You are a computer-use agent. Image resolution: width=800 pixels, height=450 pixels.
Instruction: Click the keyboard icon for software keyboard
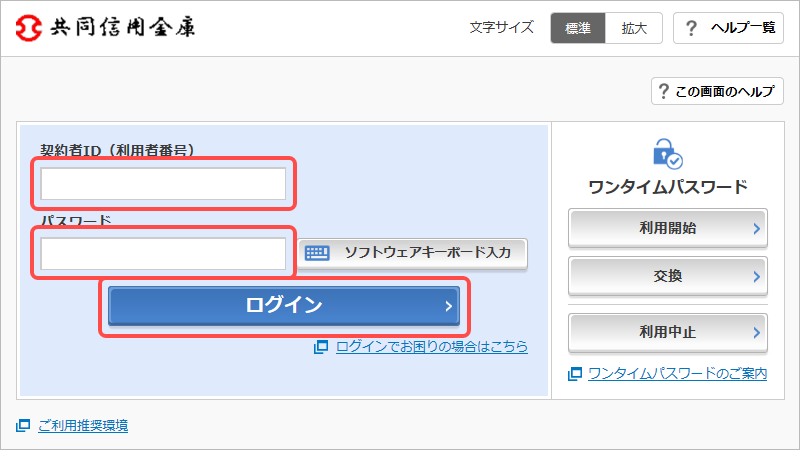[317, 253]
